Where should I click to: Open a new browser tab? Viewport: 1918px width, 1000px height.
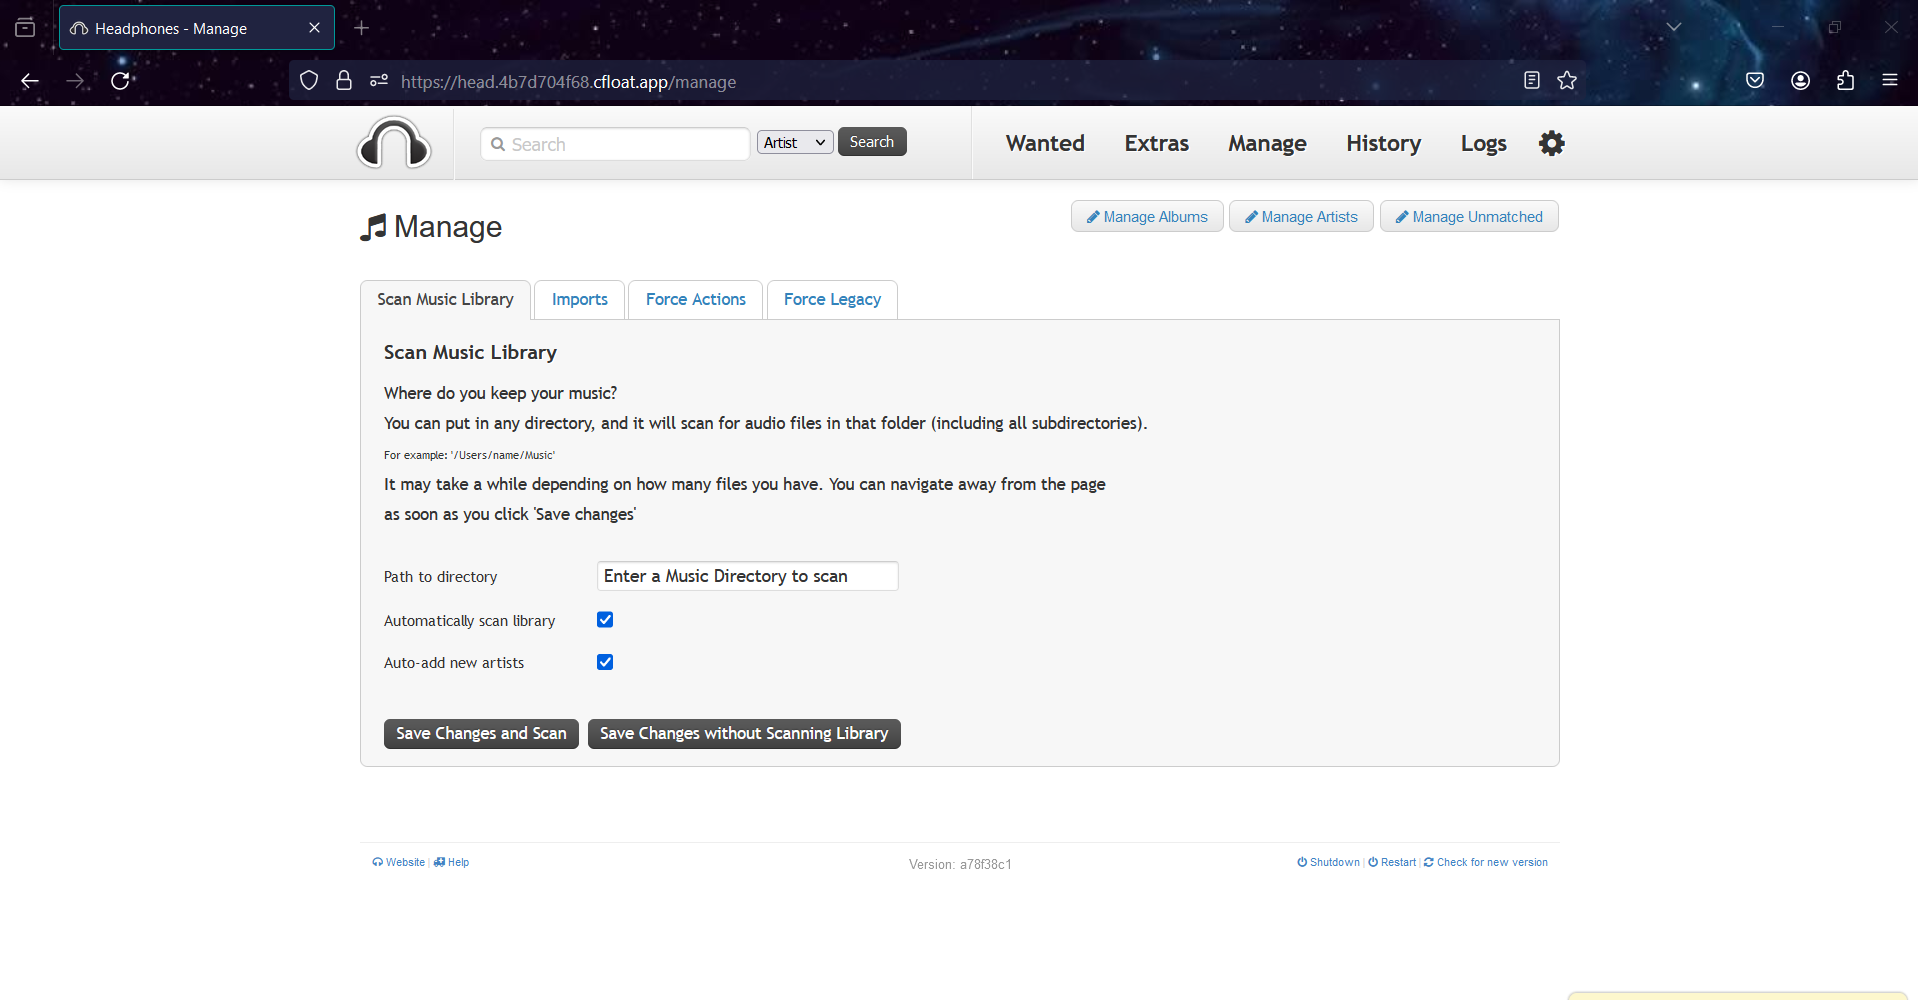tap(362, 28)
